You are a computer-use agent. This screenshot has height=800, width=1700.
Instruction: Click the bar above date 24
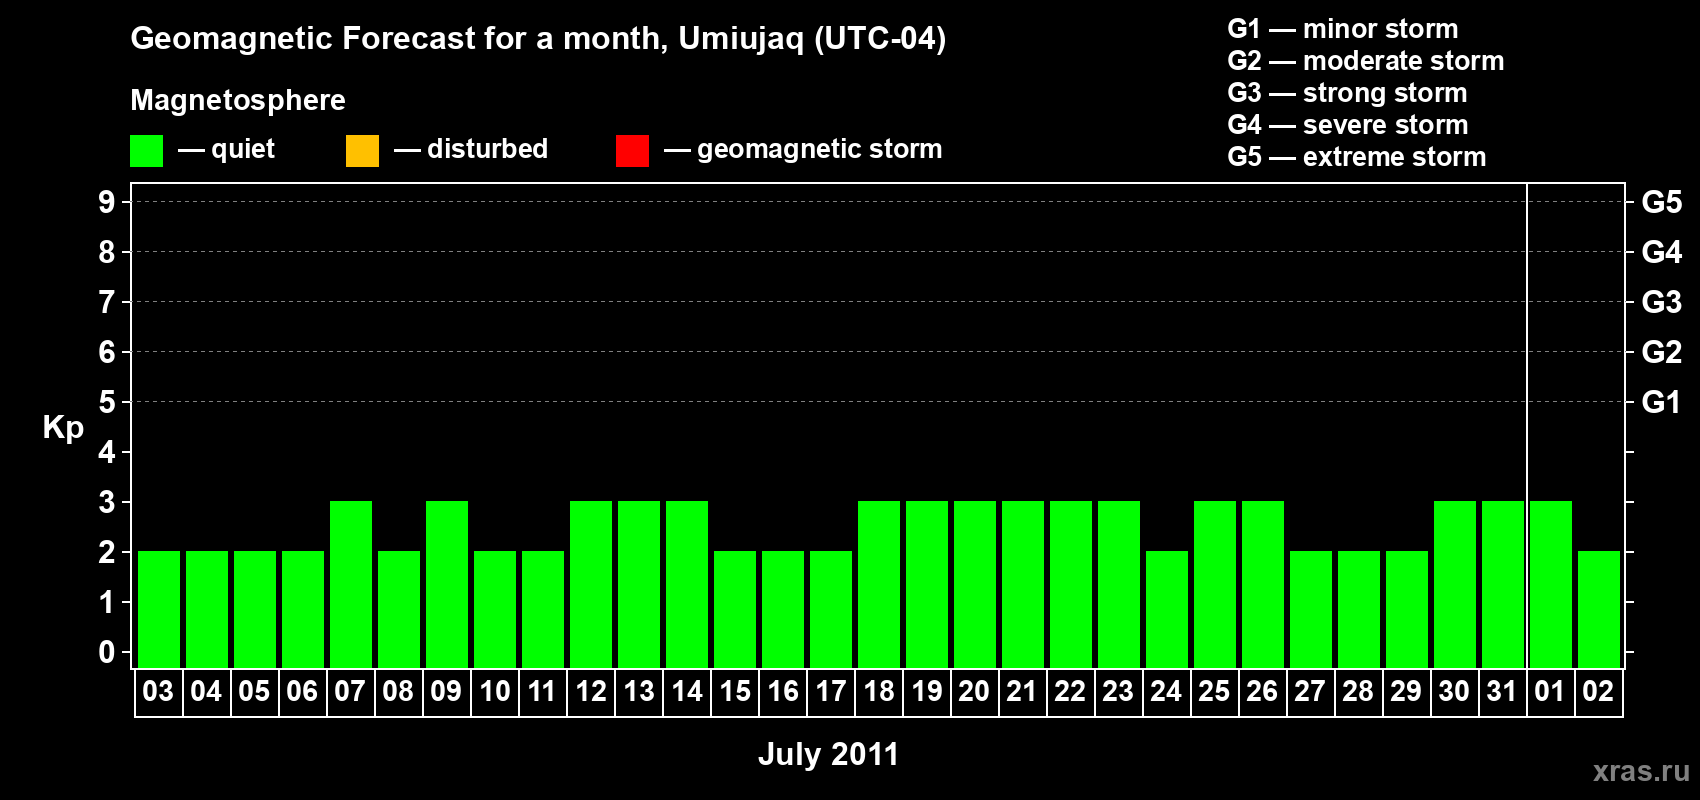(x=1167, y=609)
